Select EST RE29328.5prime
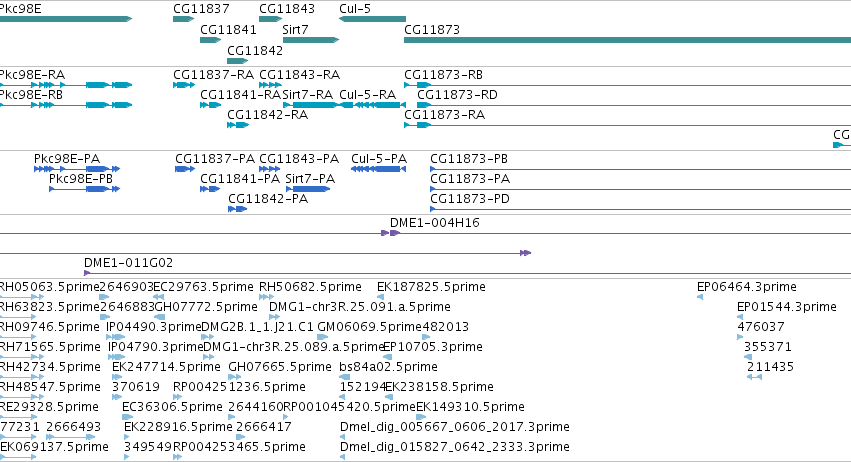 pyautogui.click(x=49, y=407)
